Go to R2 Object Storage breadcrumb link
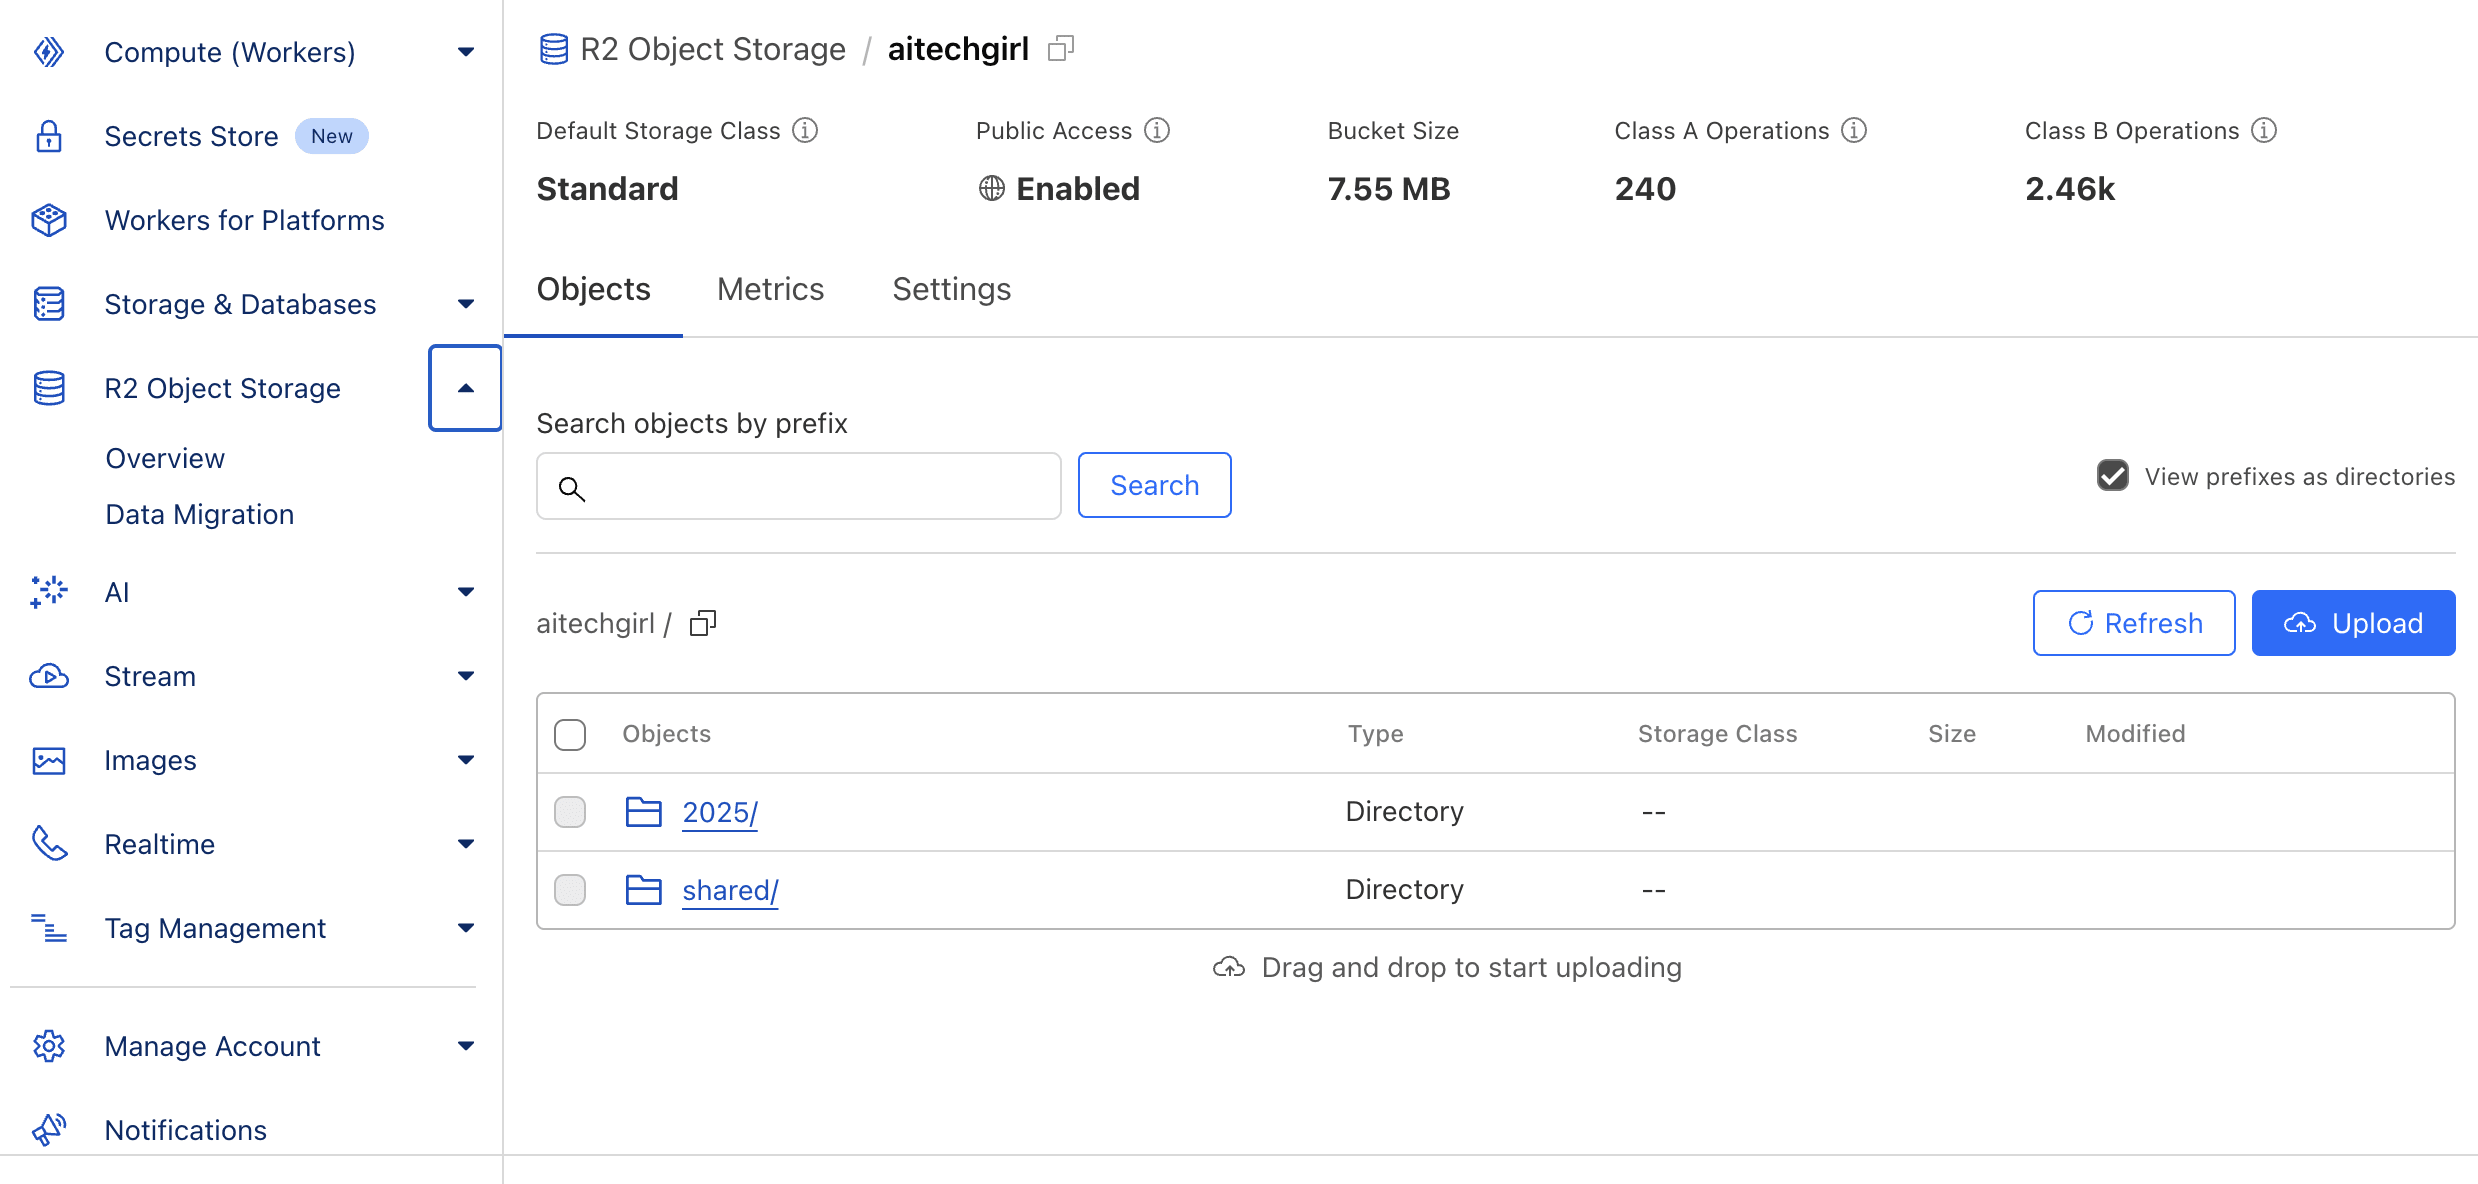 pos(713,49)
